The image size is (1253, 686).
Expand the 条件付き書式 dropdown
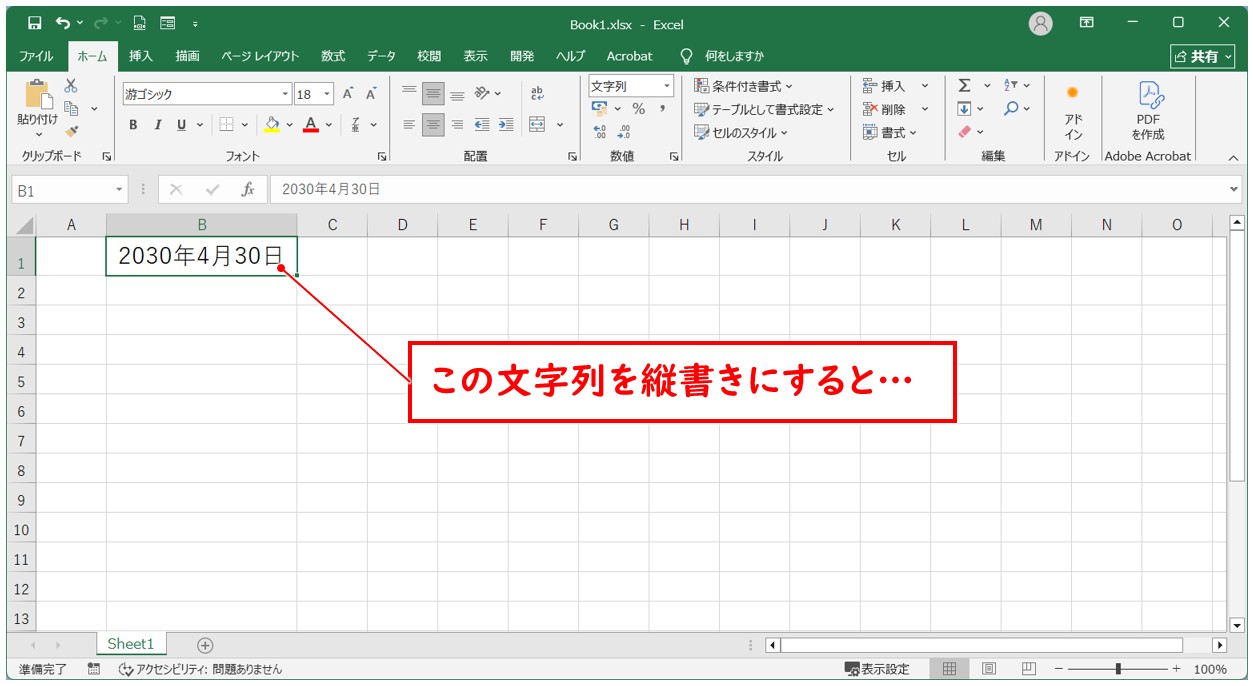click(x=789, y=87)
